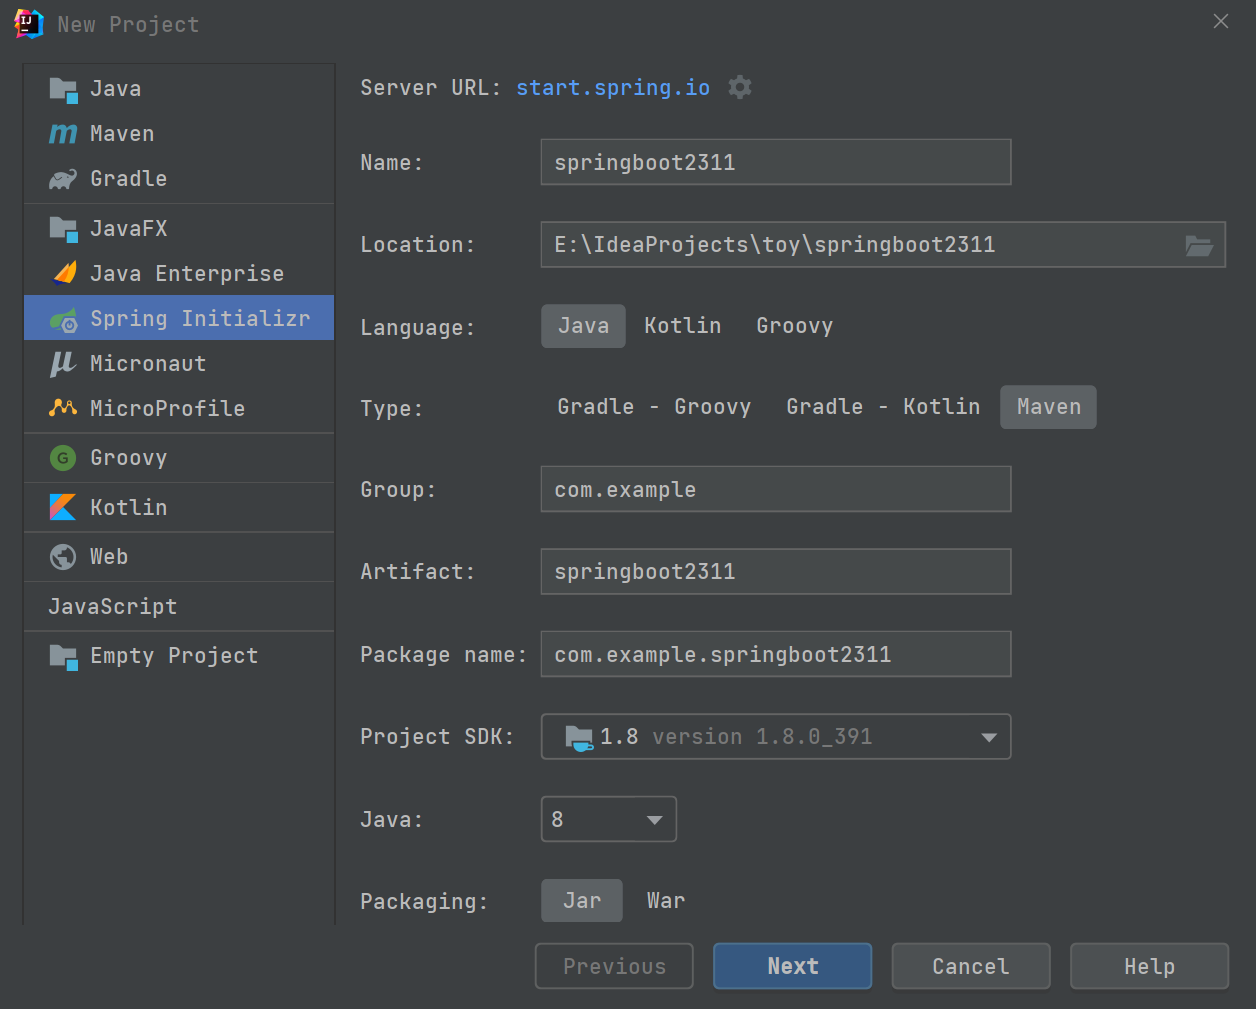Select Web in the project list
Screen dimensions: 1256x1009
point(179,557)
